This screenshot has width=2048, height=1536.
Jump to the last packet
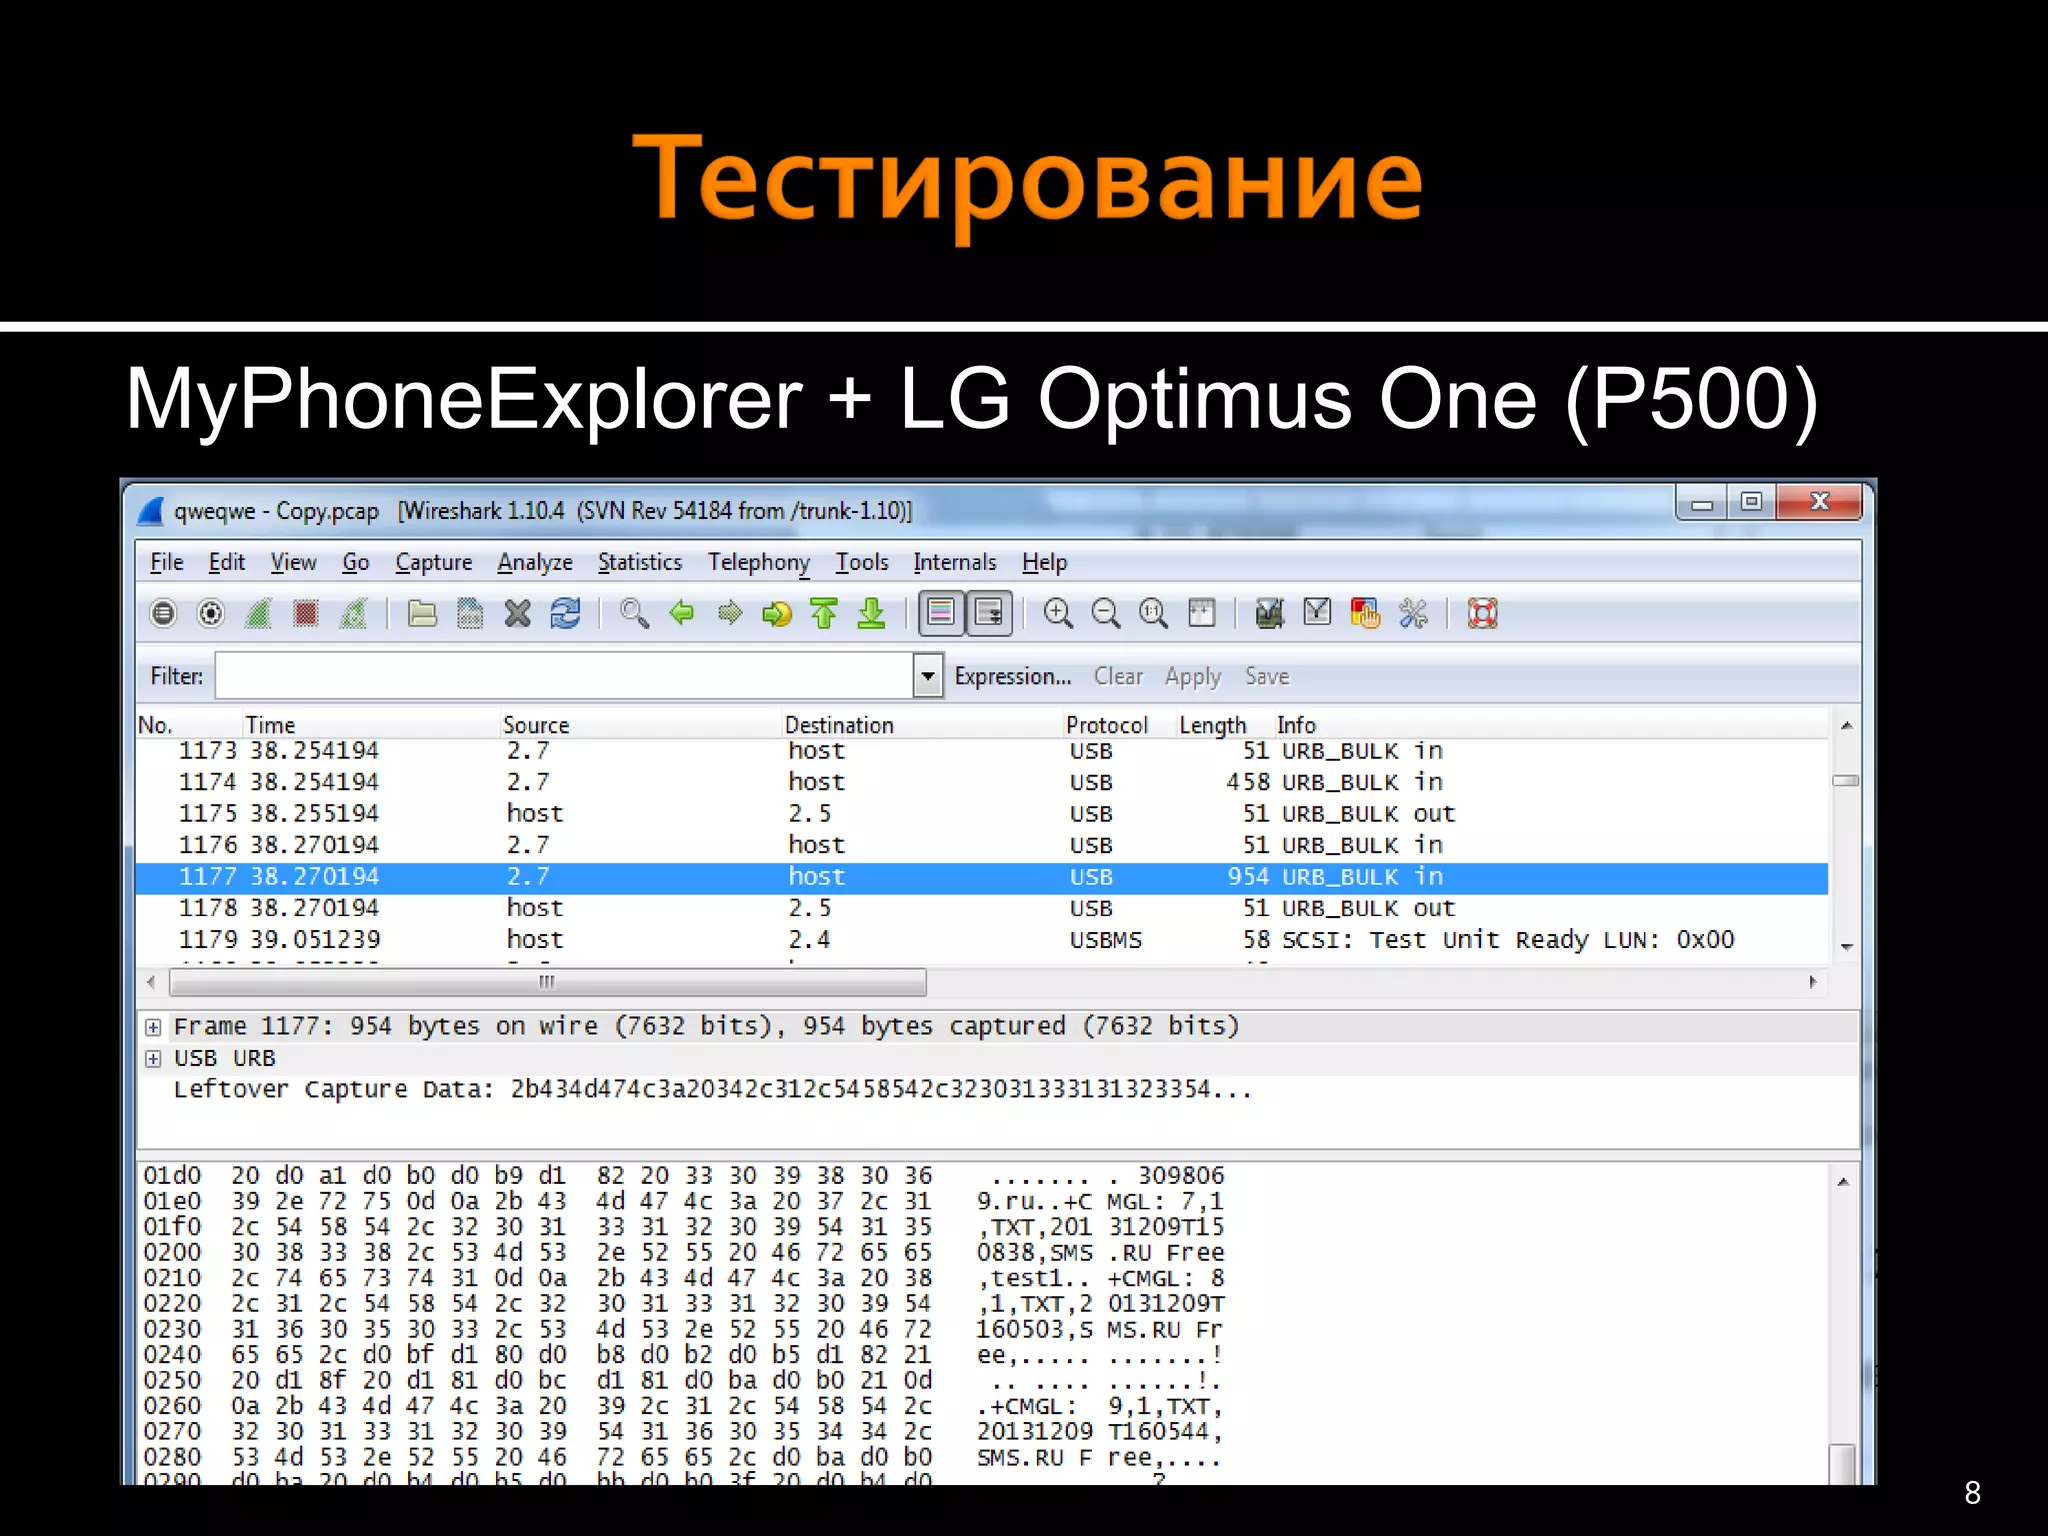pyautogui.click(x=872, y=613)
